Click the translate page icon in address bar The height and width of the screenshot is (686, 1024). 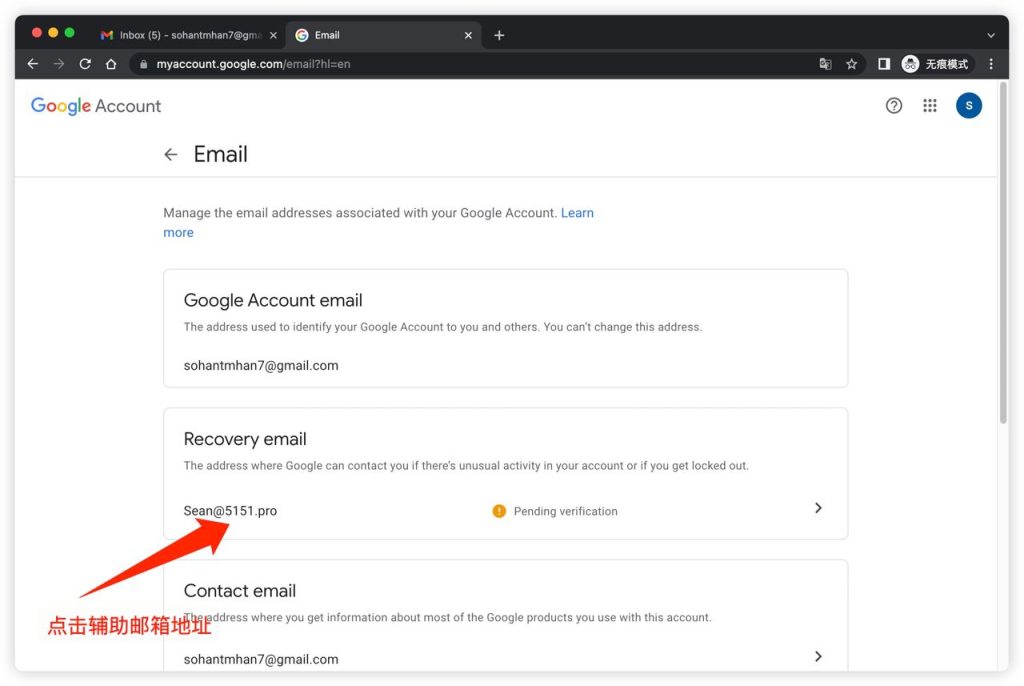(x=825, y=64)
